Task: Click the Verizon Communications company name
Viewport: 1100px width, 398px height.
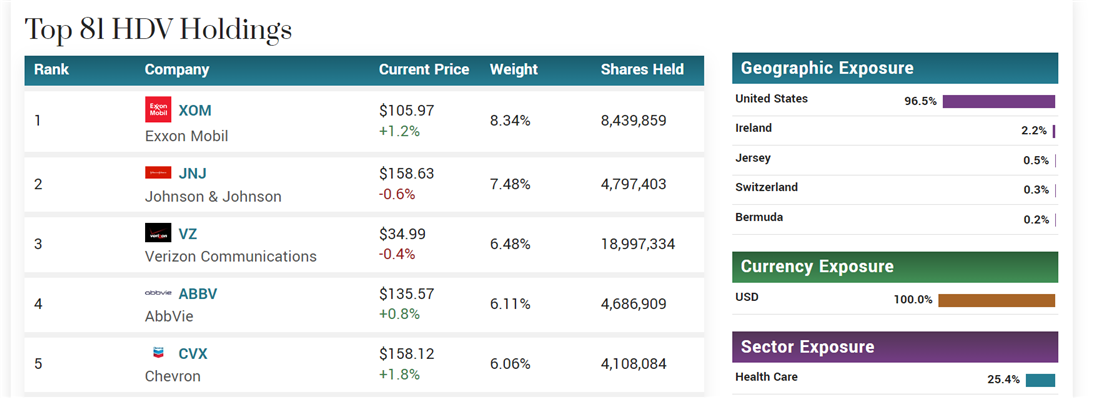Action: [231, 257]
